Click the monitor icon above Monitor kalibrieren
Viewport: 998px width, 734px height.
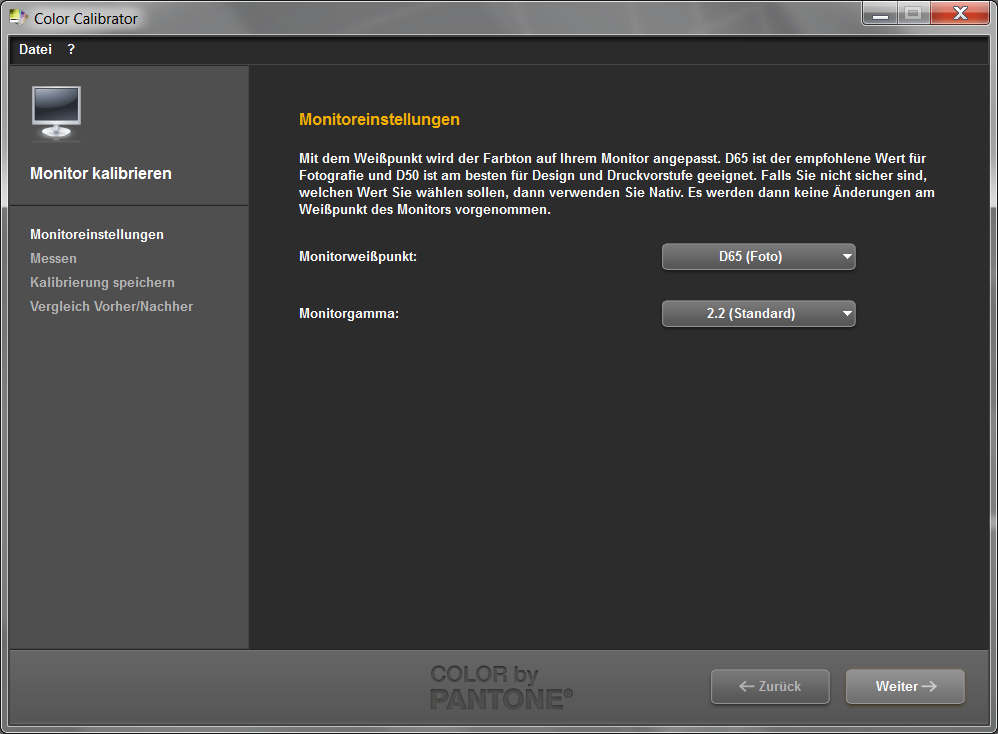pyautogui.click(x=57, y=113)
